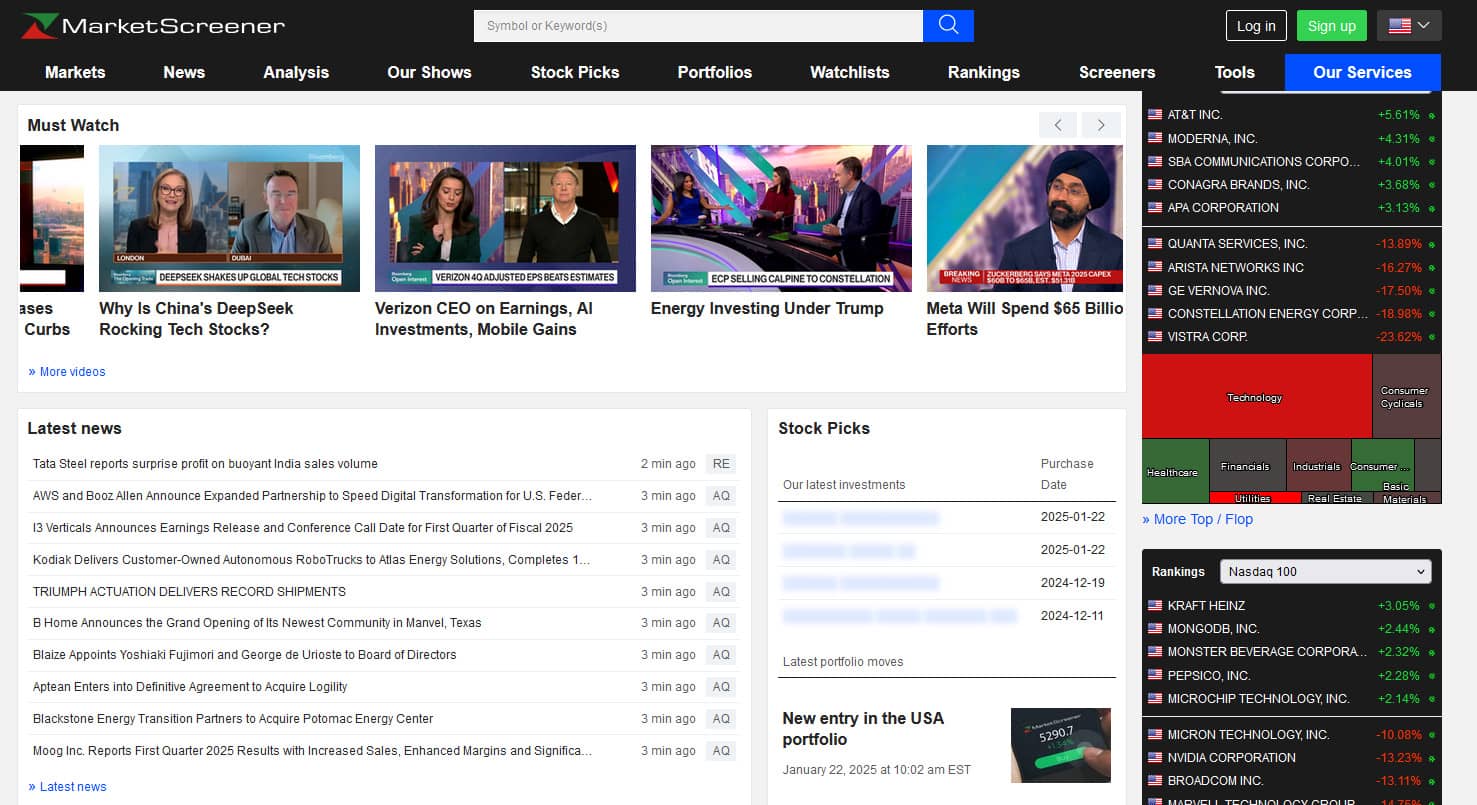
Task: Click the magnifier search button
Action: pyautogui.click(x=948, y=26)
